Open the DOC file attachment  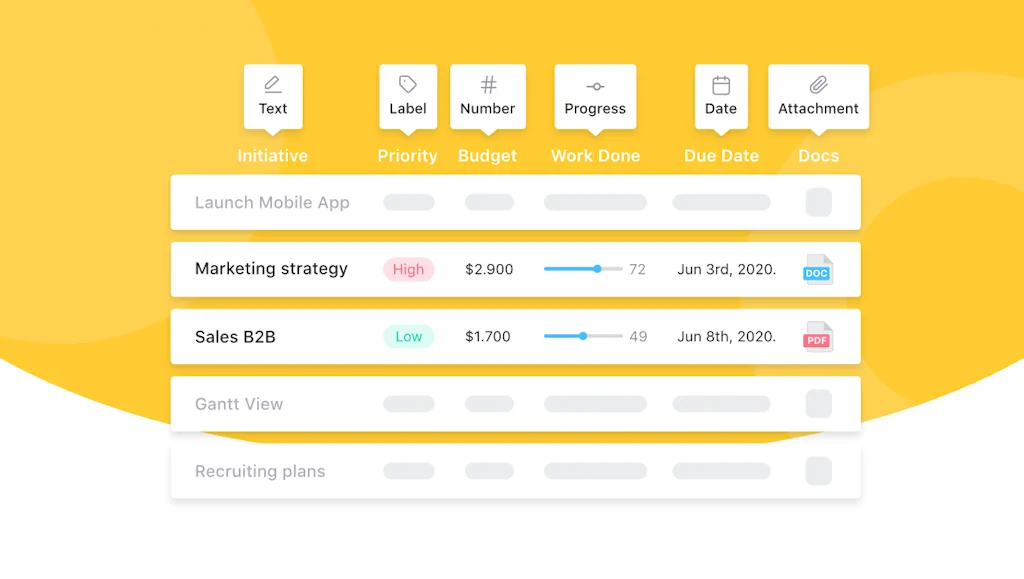coord(818,269)
